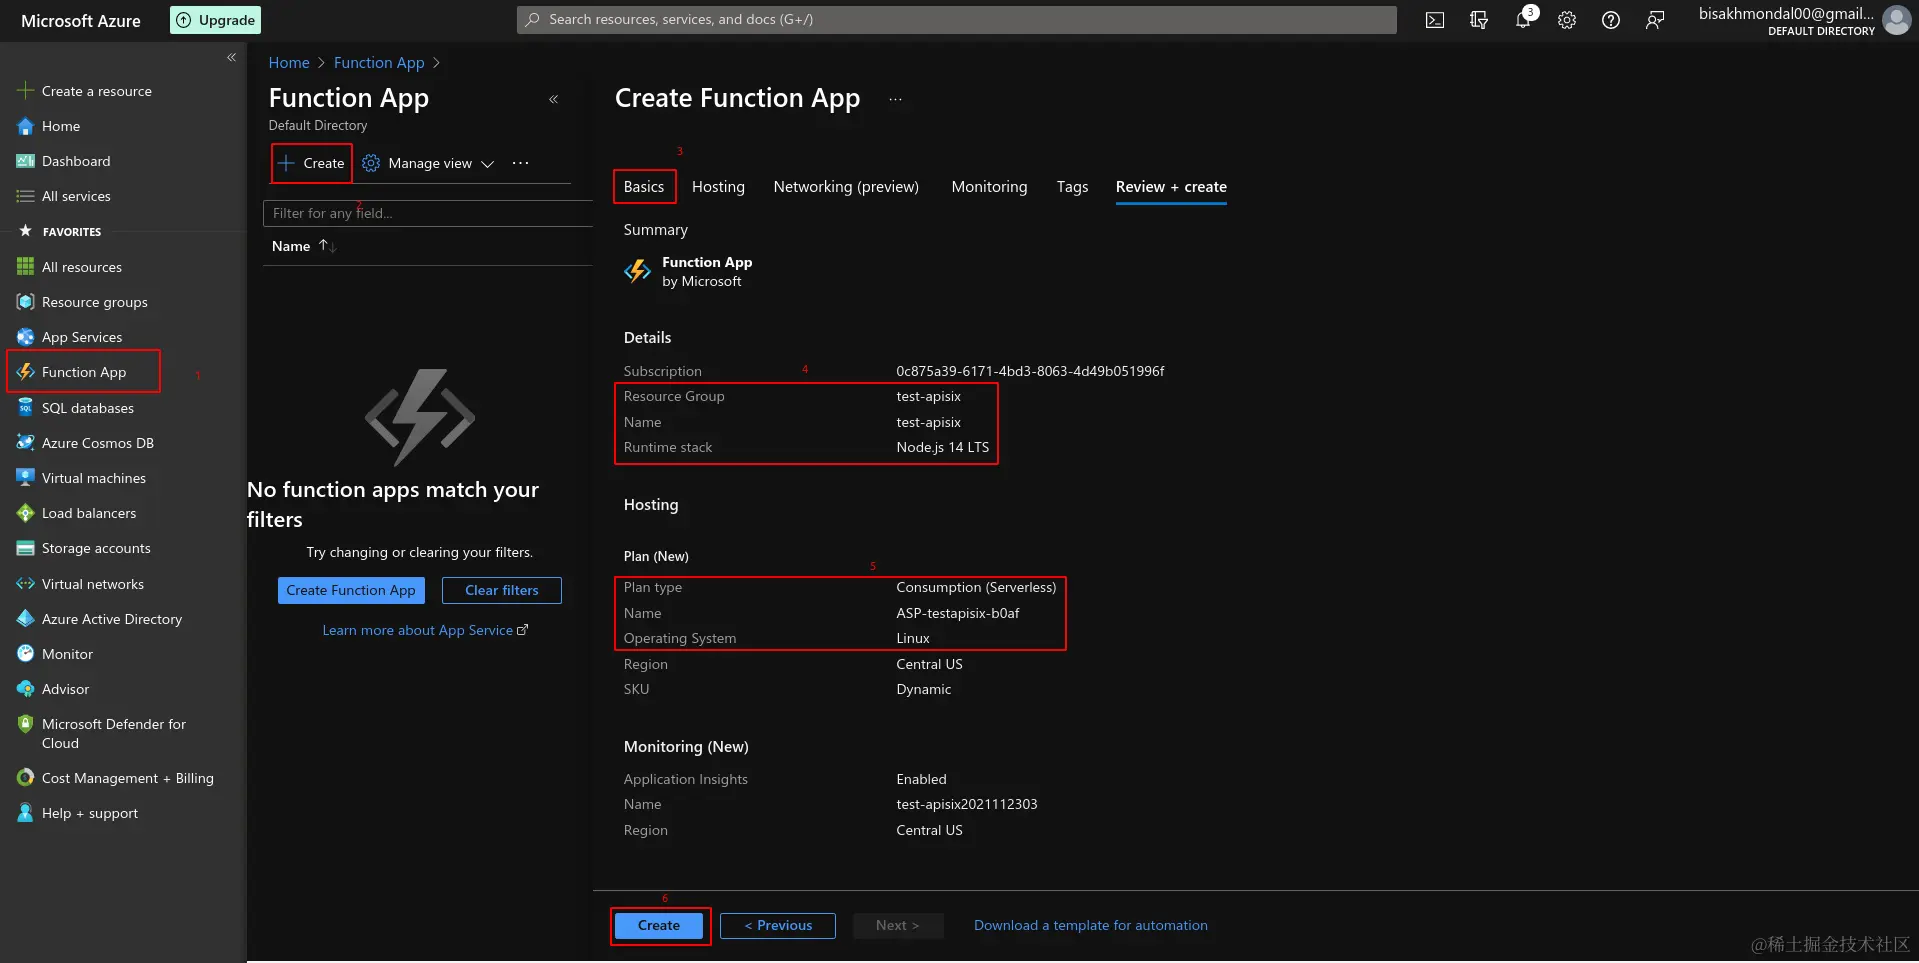1919x963 pixels.
Task: Open Azure Active Directory in the sidebar
Action: click(x=112, y=619)
